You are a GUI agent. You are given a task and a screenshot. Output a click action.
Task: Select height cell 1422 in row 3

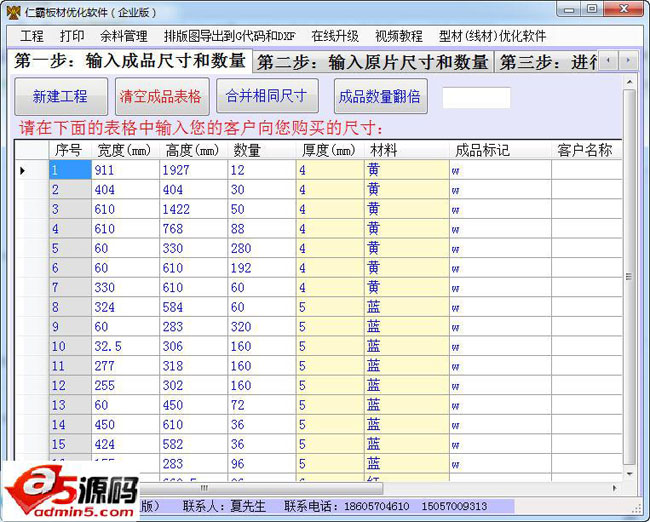pos(193,209)
